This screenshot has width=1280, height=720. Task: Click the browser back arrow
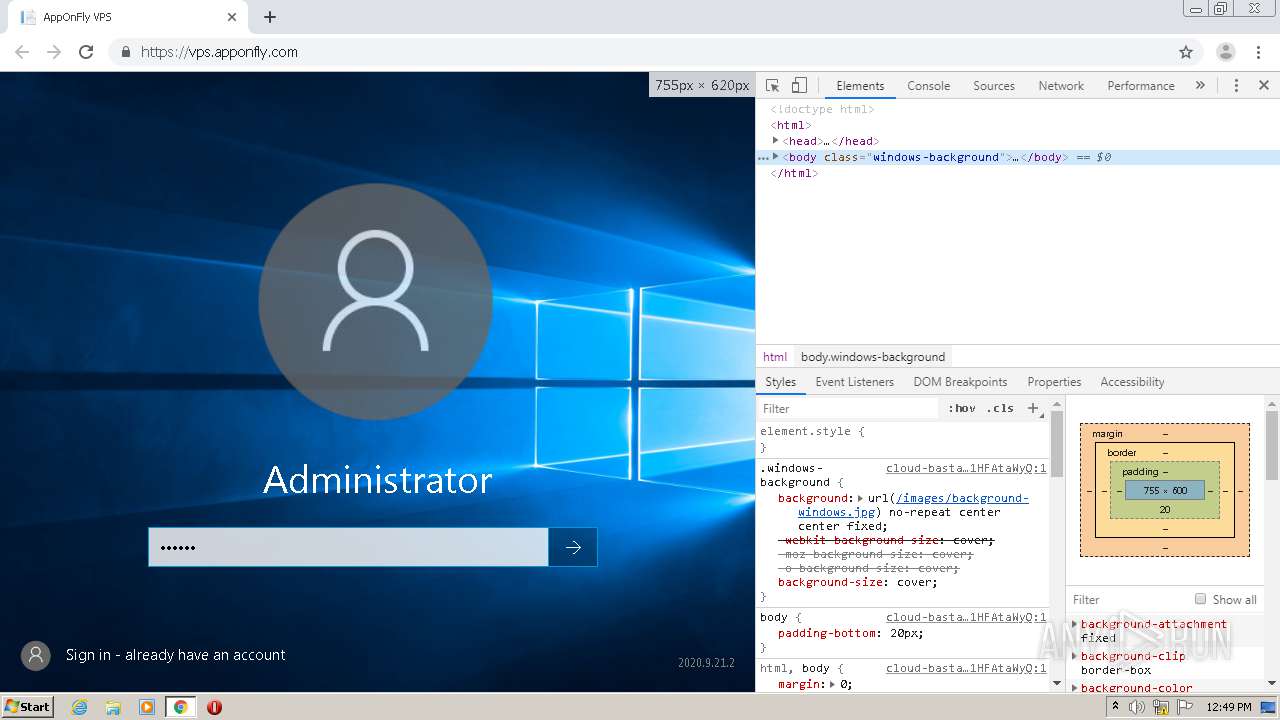(x=22, y=52)
